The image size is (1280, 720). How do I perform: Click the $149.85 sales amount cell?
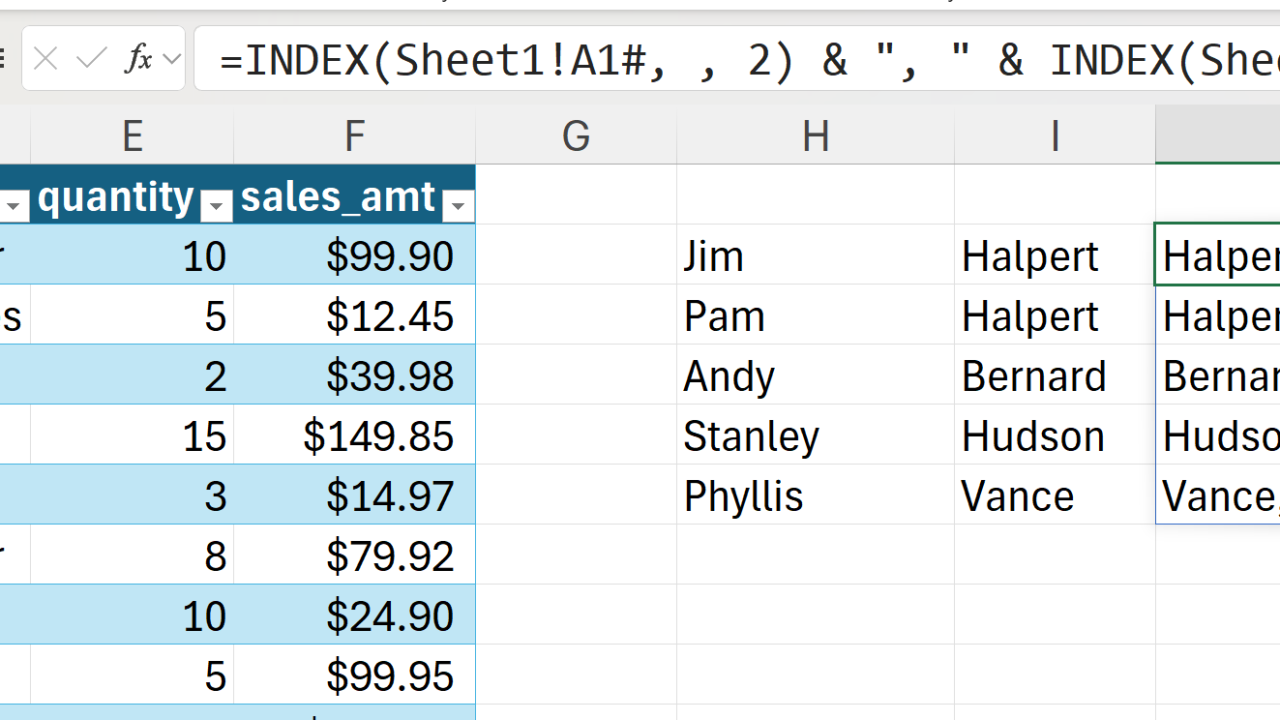pyautogui.click(x=354, y=436)
